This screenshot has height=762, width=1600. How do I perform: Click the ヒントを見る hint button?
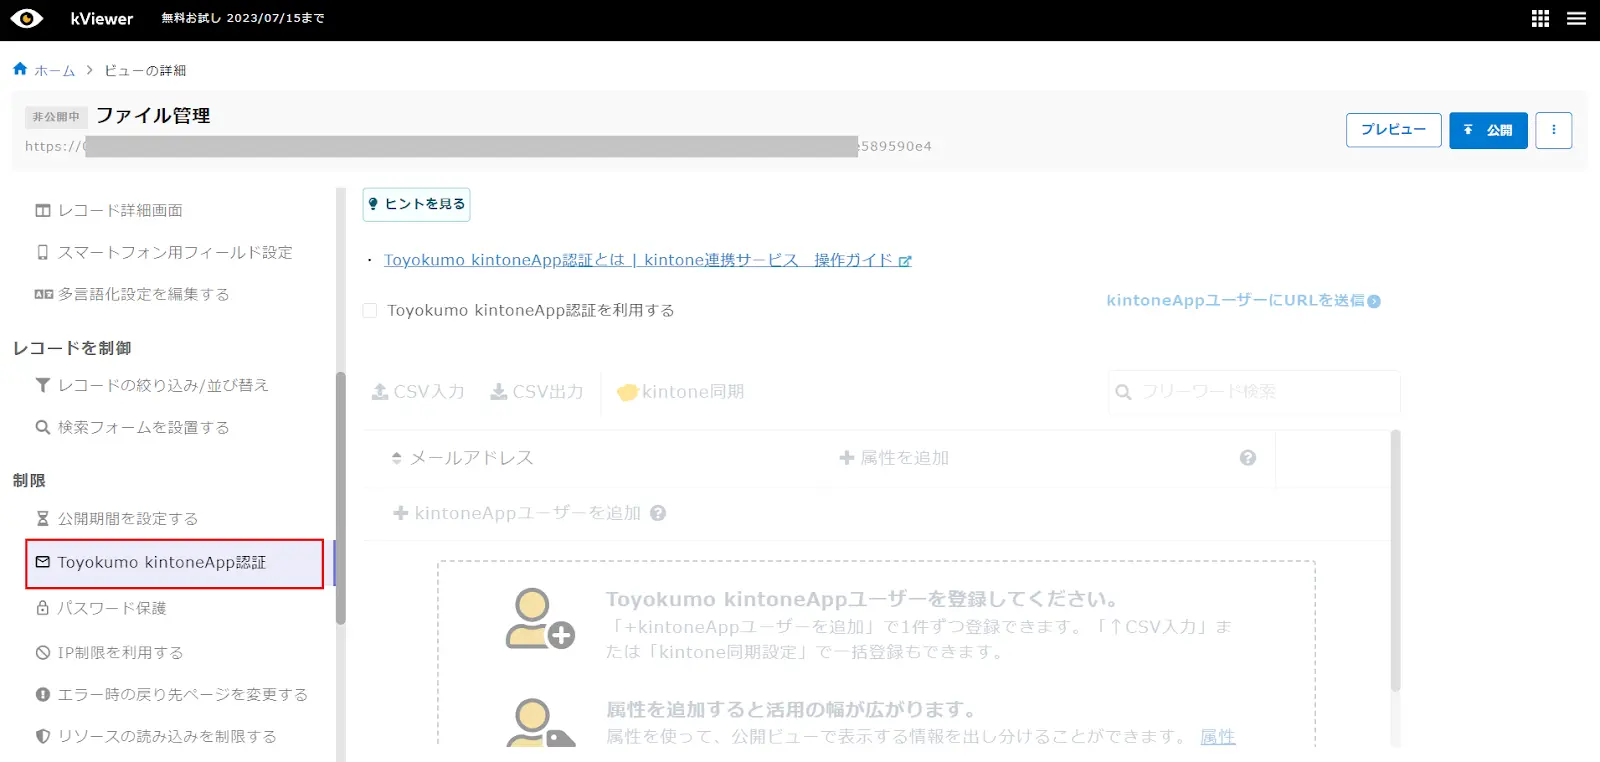pyautogui.click(x=416, y=204)
